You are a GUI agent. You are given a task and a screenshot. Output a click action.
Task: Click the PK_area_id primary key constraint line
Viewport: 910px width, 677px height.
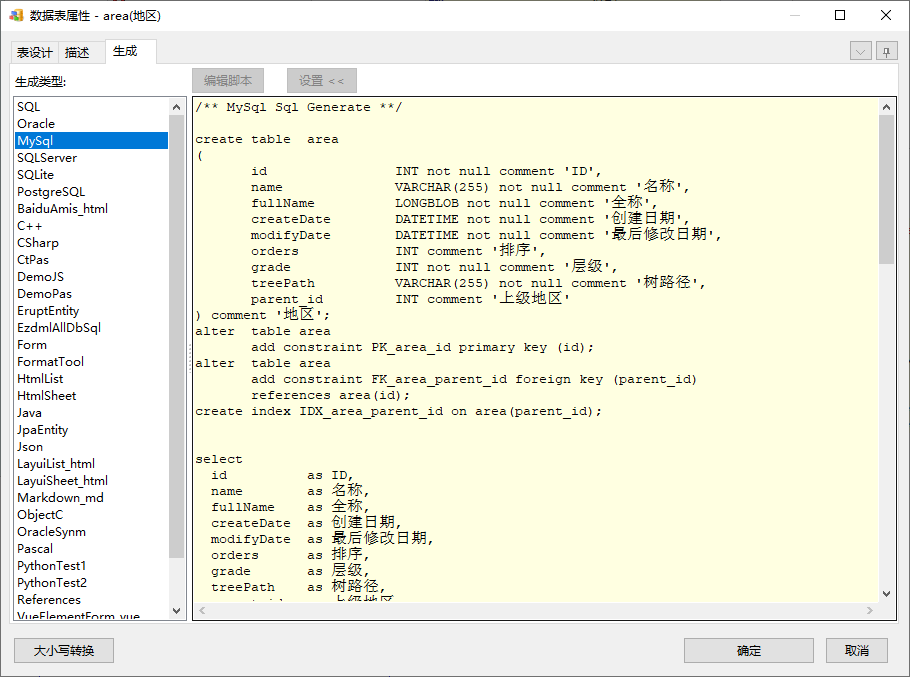pos(422,347)
